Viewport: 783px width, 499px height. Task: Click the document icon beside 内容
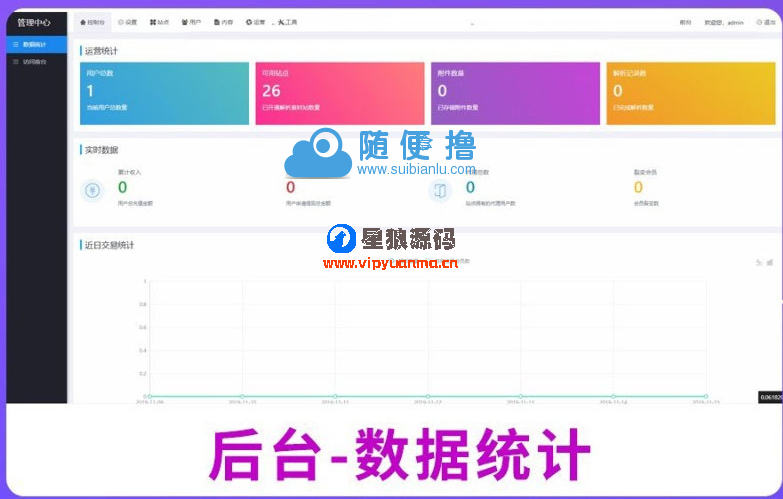coord(217,22)
